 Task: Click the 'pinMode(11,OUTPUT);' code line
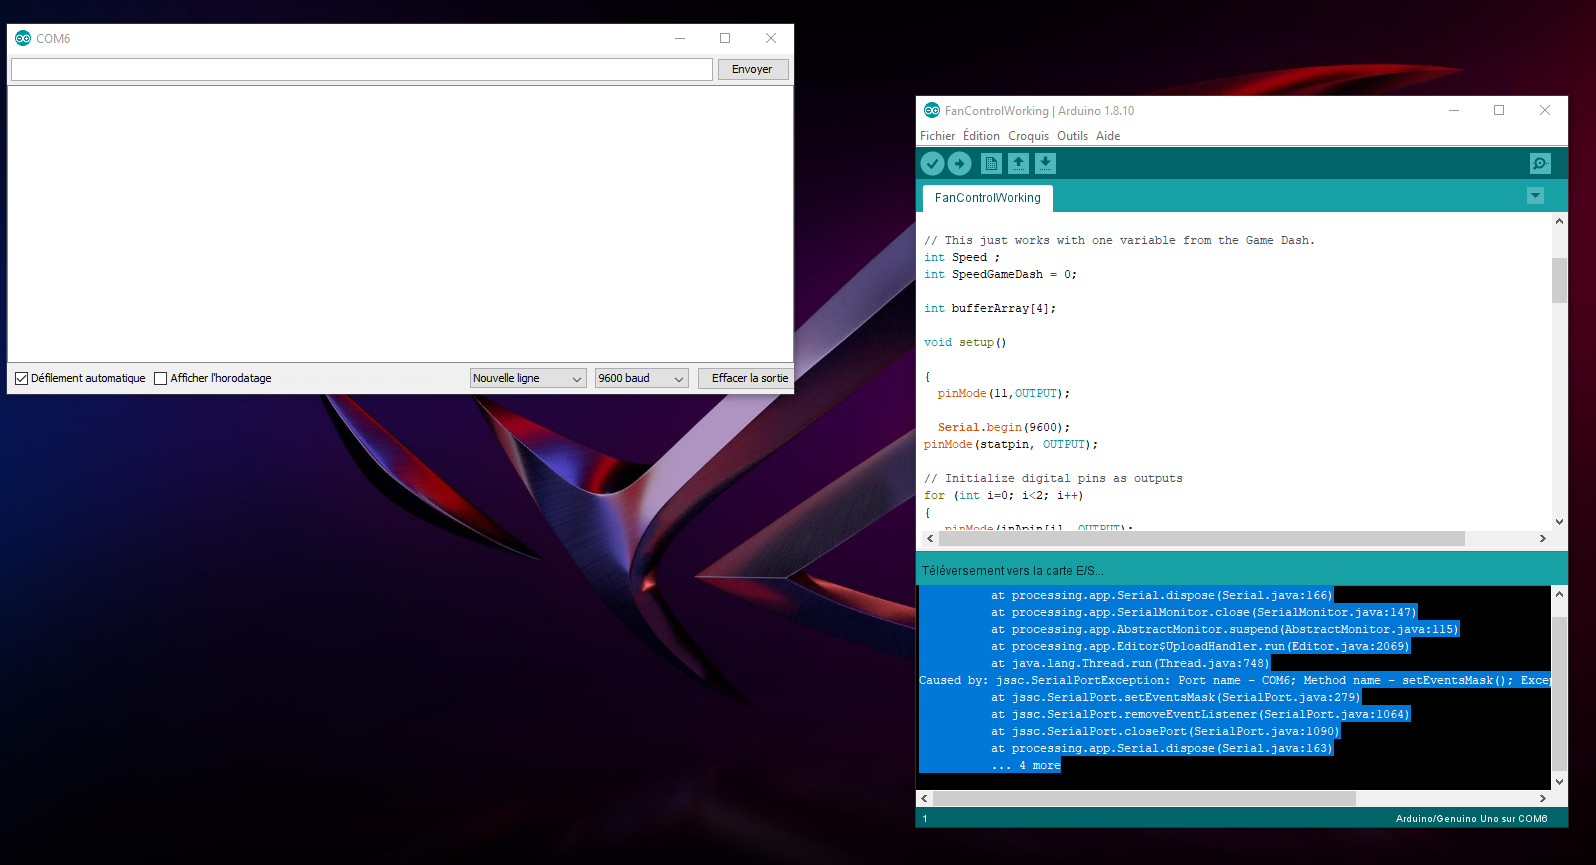point(1004,393)
